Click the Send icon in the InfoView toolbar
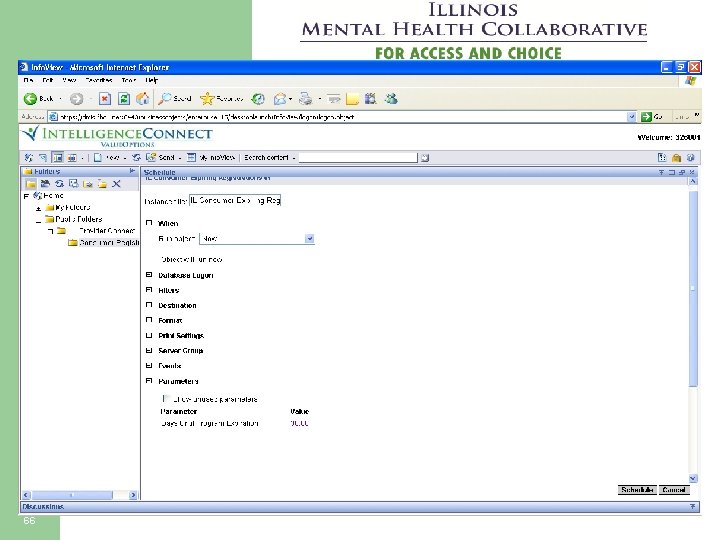Image resolution: width=720 pixels, height=540 pixels. [150, 158]
